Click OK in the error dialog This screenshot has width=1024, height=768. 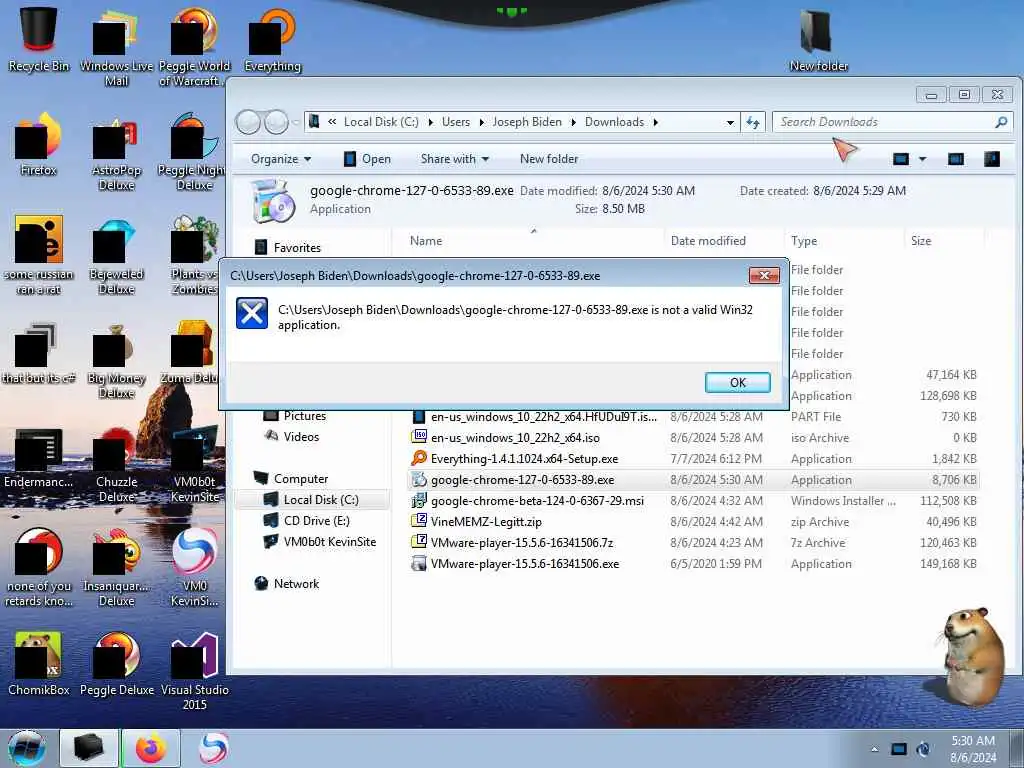[x=737, y=383]
